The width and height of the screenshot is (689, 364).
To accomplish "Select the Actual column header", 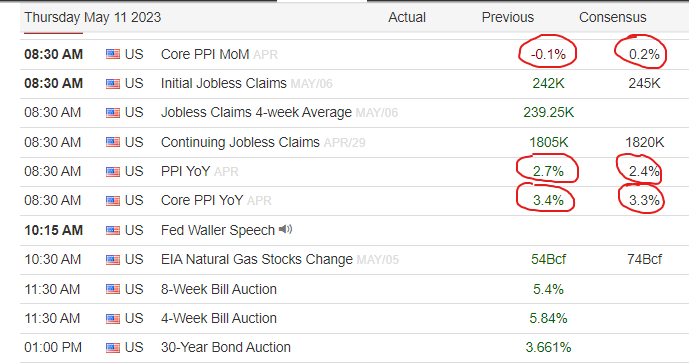I will coord(407,18).
